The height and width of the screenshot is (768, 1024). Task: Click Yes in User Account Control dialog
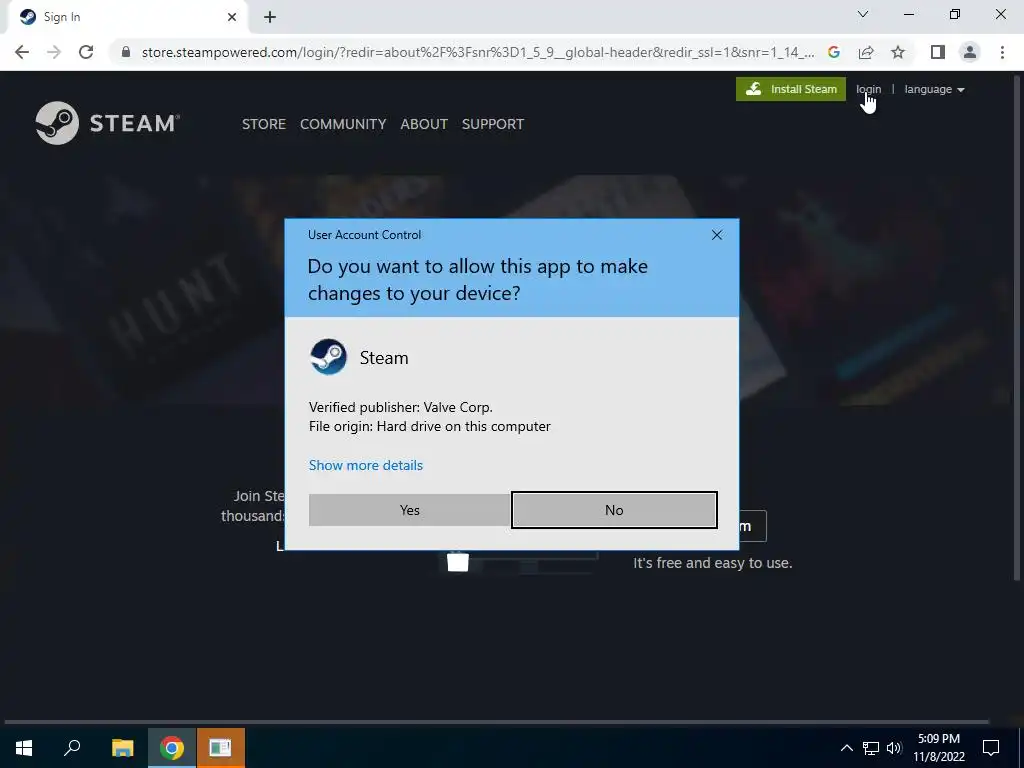(409, 510)
